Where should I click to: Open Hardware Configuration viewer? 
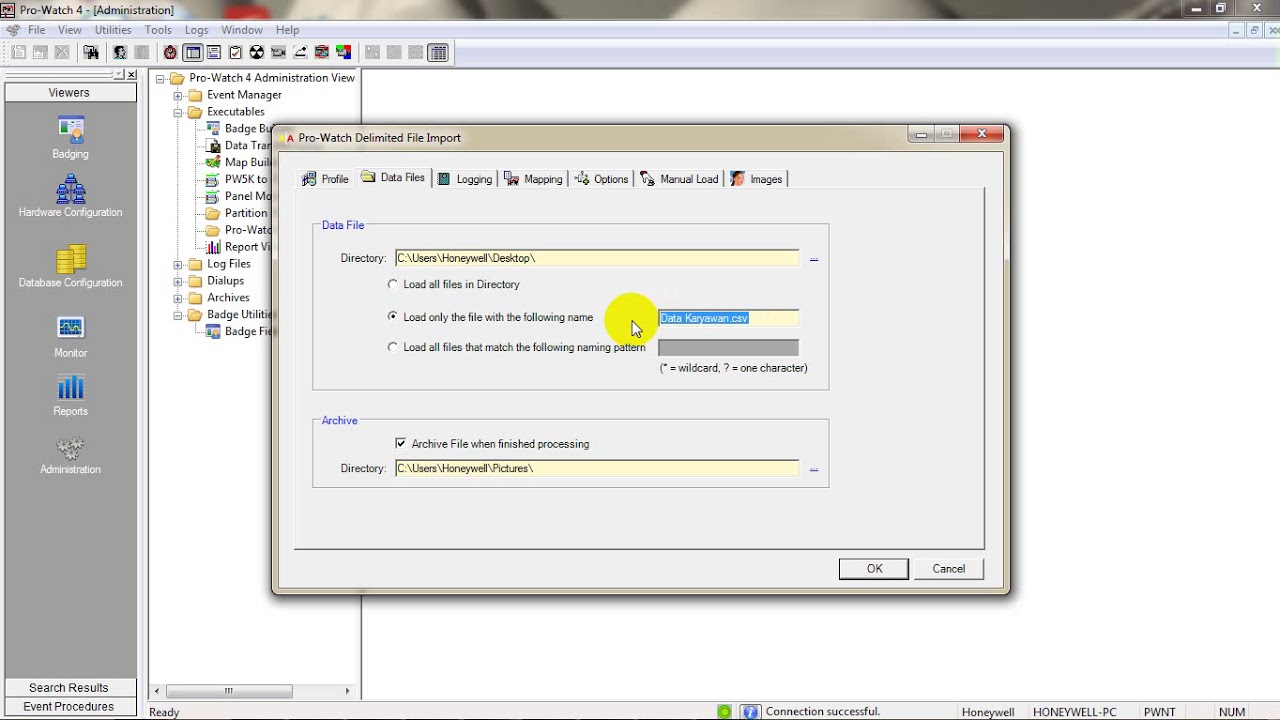pyautogui.click(x=70, y=188)
